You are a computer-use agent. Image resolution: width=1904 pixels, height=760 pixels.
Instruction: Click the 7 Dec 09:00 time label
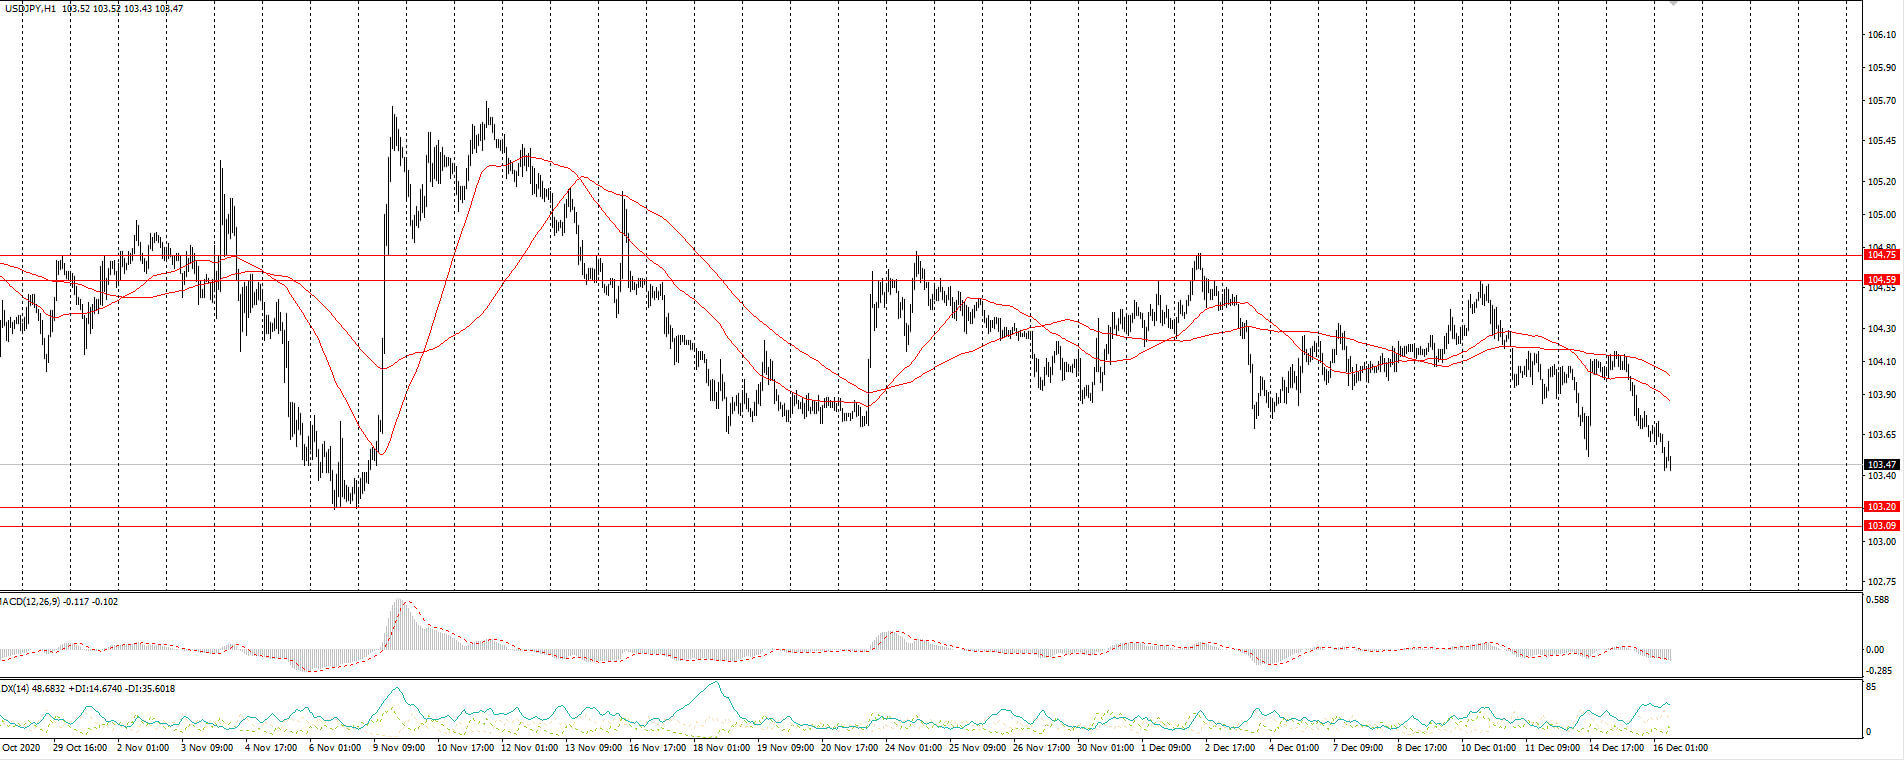(x=1359, y=748)
